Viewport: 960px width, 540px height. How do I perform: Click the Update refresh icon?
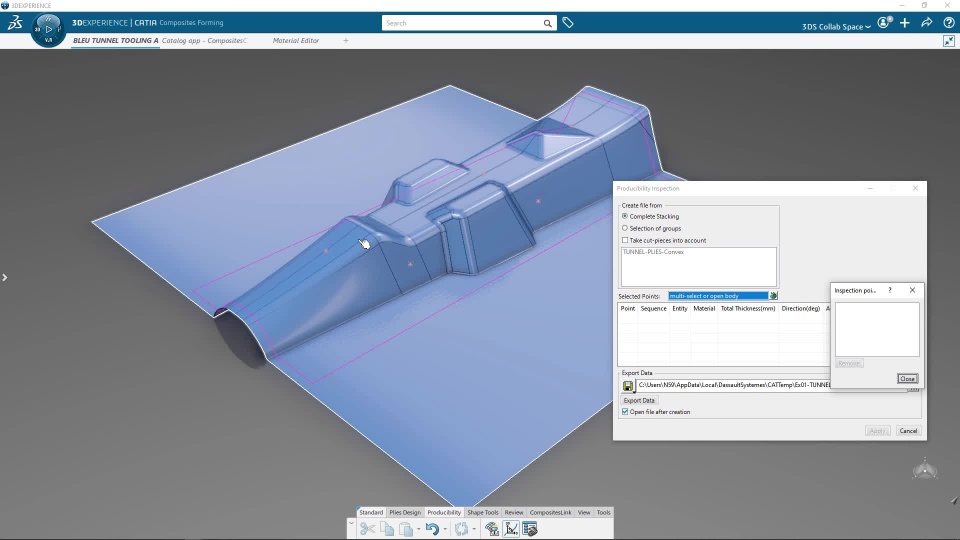[462, 529]
